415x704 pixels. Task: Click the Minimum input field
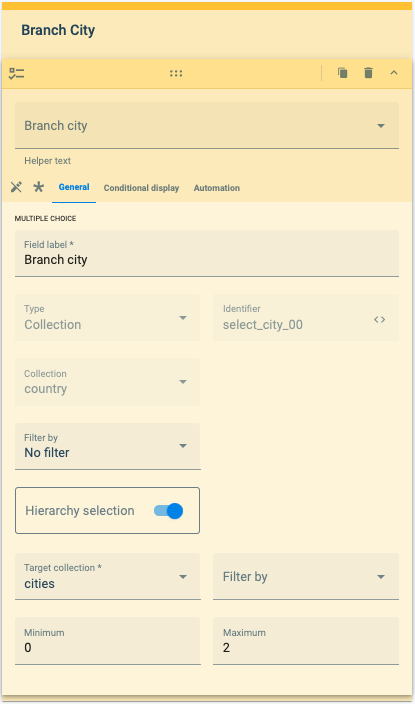(x=107, y=641)
